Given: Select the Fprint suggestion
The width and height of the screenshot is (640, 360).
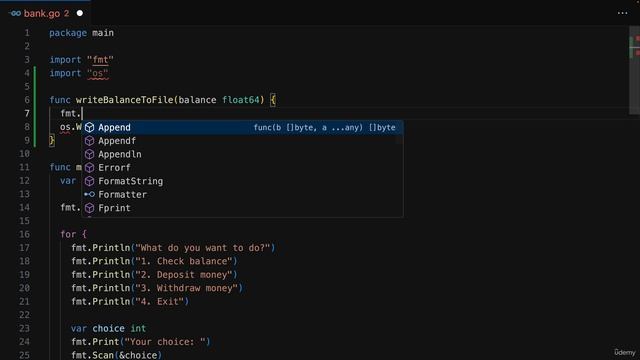Looking at the screenshot, I should [242, 208].
